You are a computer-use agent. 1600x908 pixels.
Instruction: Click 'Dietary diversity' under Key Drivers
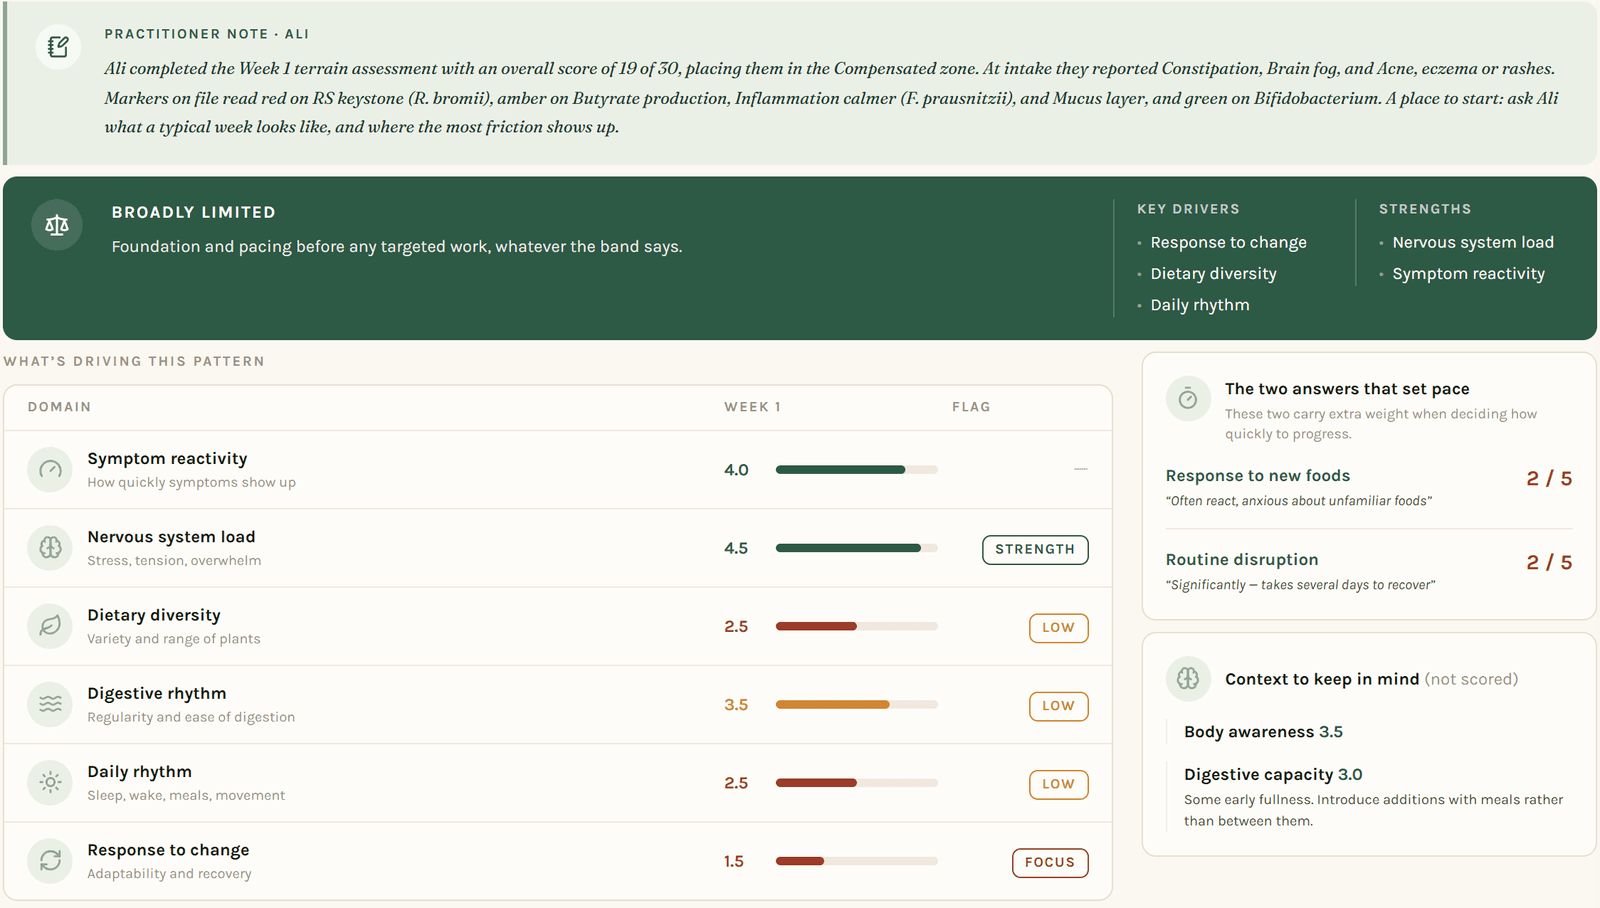pos(1213,274)
